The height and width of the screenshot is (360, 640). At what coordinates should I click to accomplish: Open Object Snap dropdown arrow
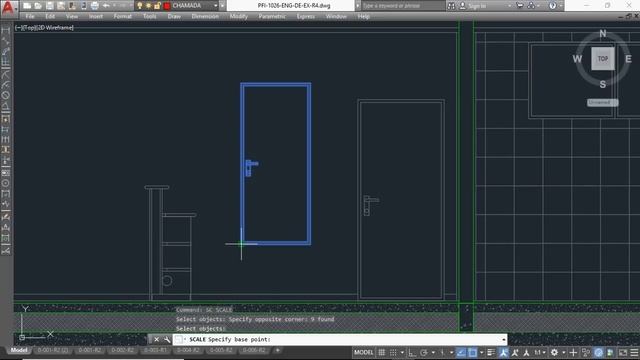[x=482, y=352]
